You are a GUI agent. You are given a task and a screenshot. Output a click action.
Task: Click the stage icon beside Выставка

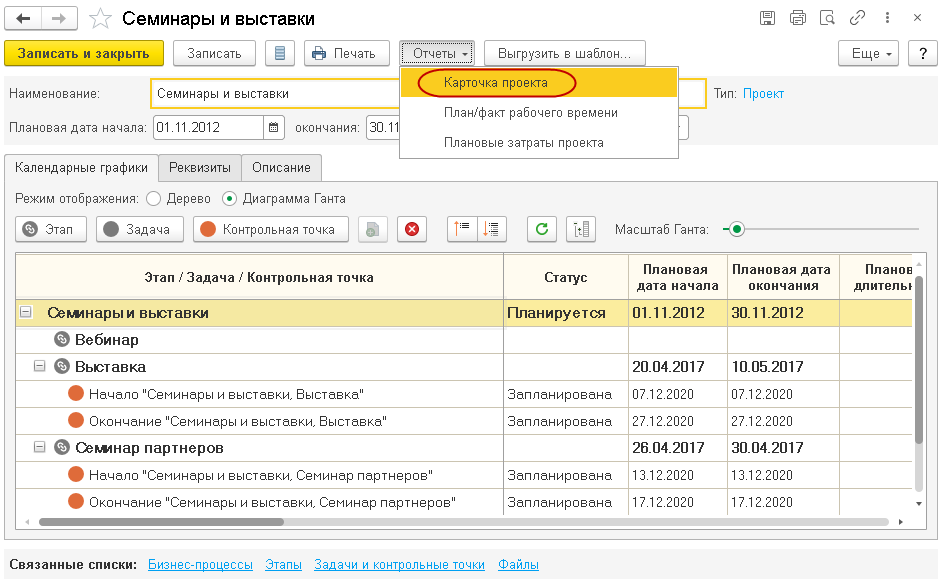click(x=62, y=366)
